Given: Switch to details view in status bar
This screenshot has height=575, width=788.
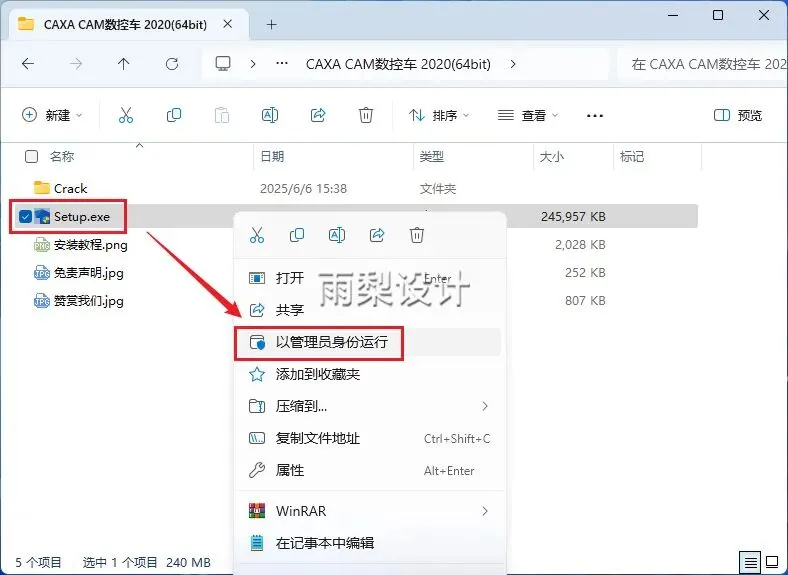Looking at the screenshot, I should 750,562.
